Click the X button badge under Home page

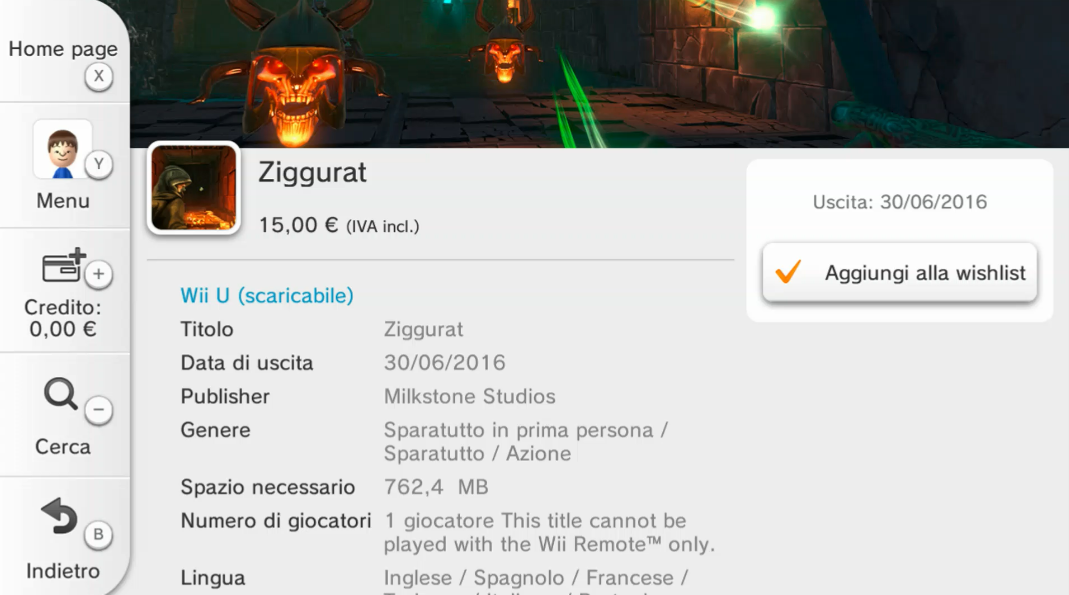click(x=99, y=76)
